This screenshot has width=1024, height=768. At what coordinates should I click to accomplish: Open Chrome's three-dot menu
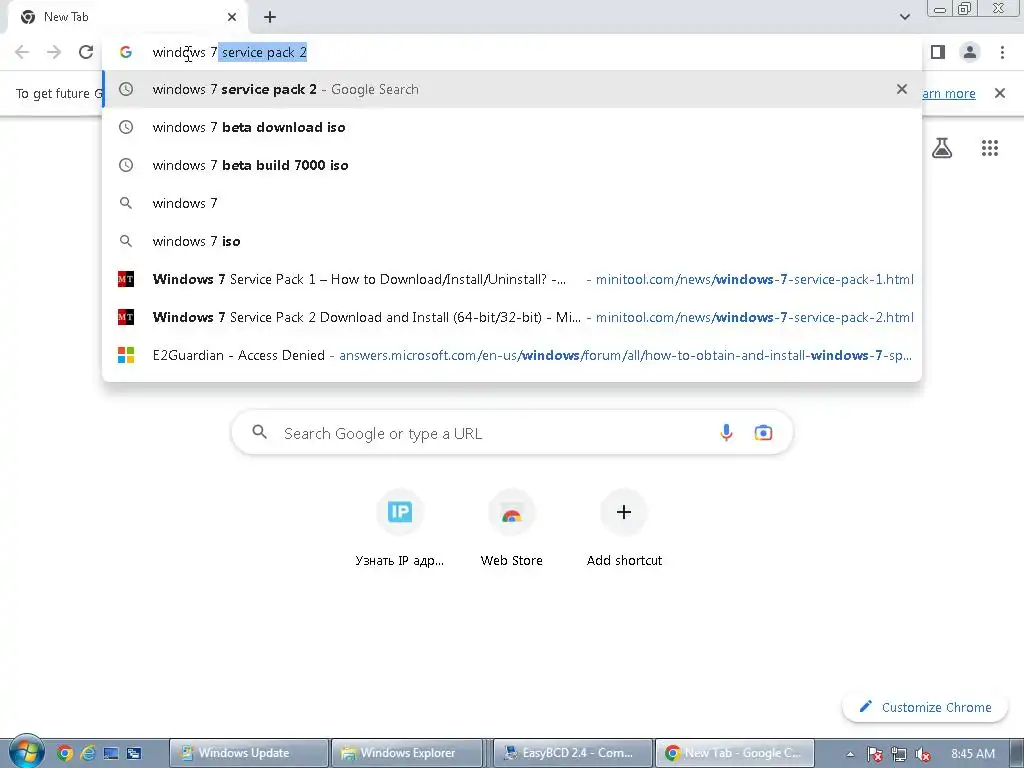click(x=1002, y=52)
